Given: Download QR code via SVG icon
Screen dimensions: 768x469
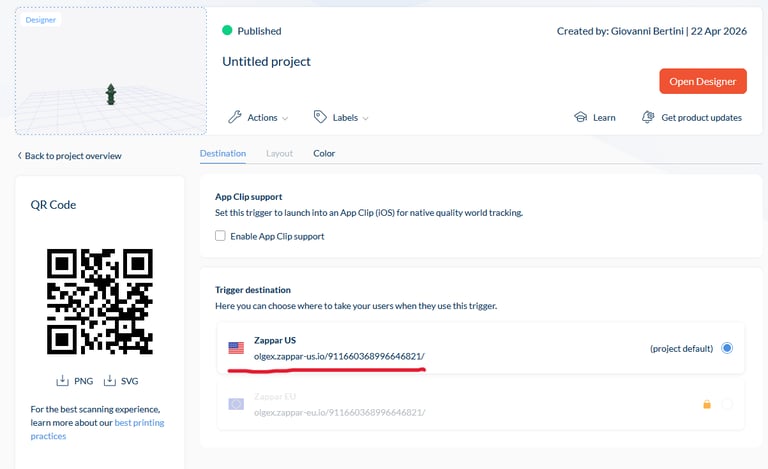Looking at the screenshot, I should pyautogui.click(x=110, y=380).
